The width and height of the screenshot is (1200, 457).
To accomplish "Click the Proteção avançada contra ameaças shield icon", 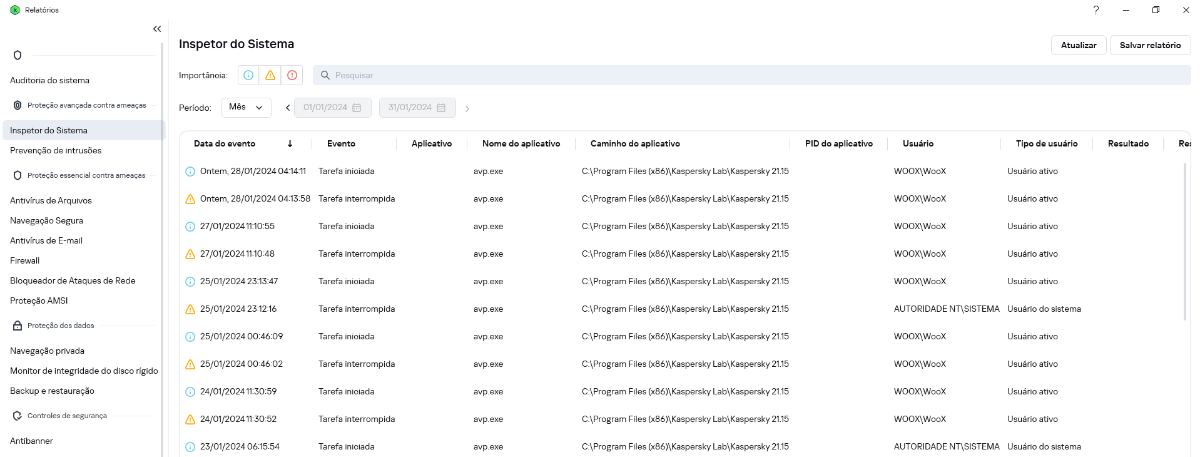I will (x=17, y=105).
